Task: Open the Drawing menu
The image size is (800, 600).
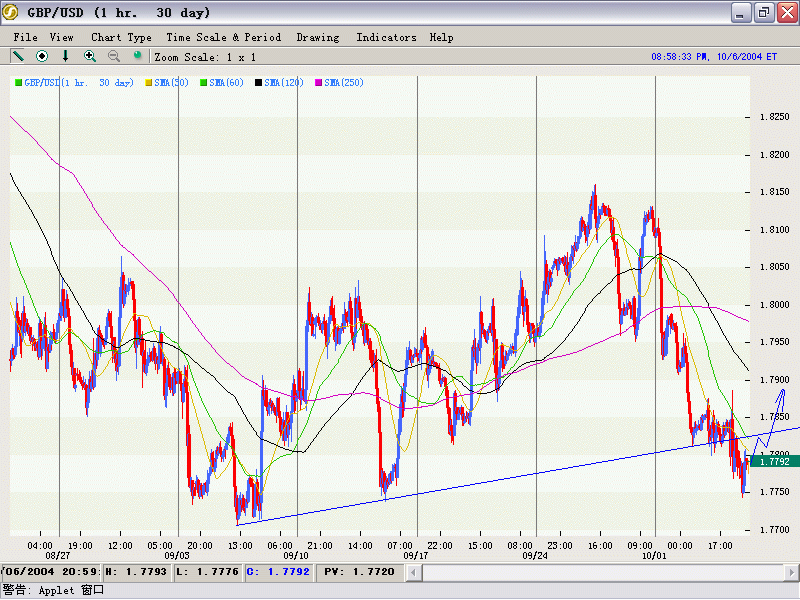Action: pyautogui.click(x=318, y=37)
